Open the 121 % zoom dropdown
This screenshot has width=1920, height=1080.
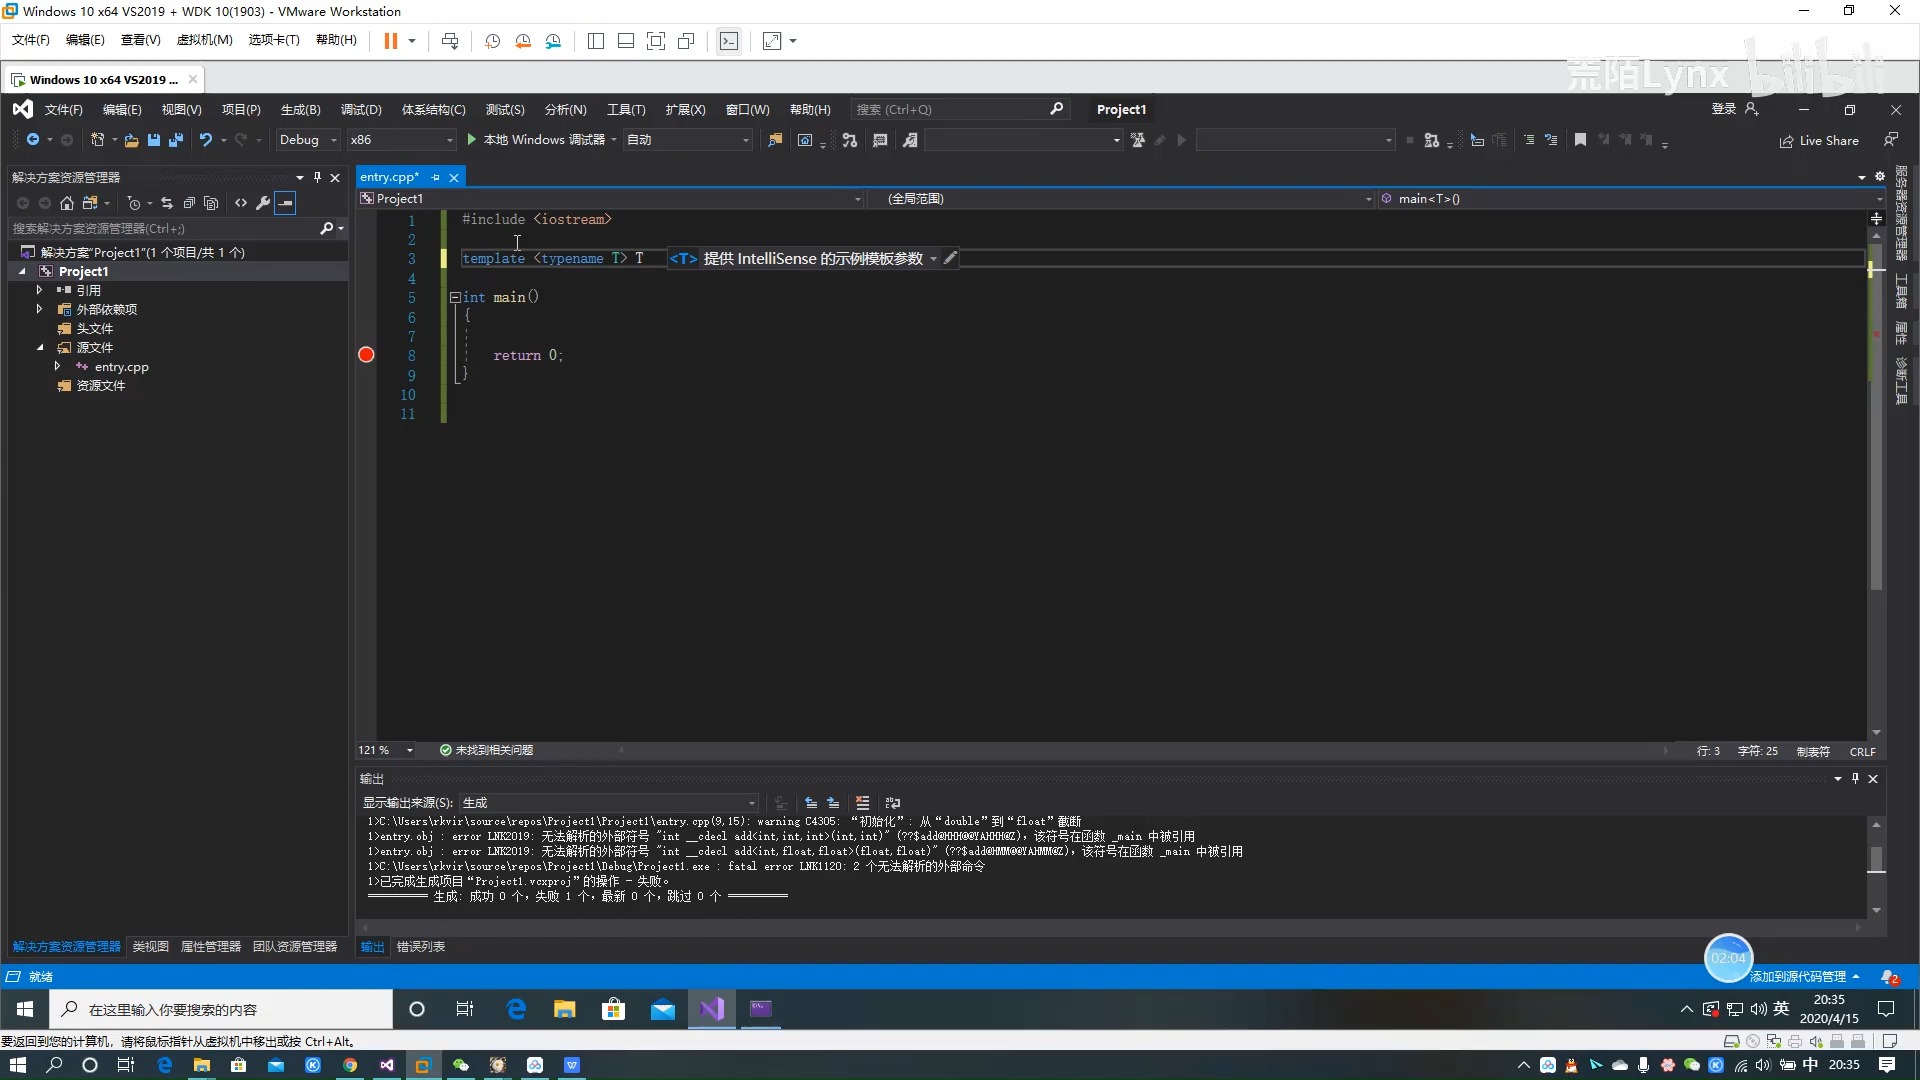coord(386,750)
